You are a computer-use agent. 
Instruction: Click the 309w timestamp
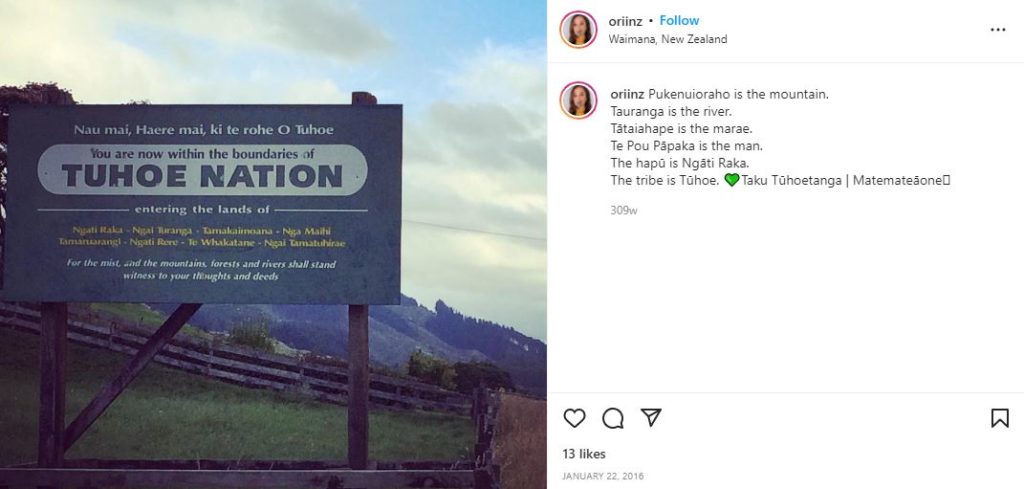(x=624, y=210)
